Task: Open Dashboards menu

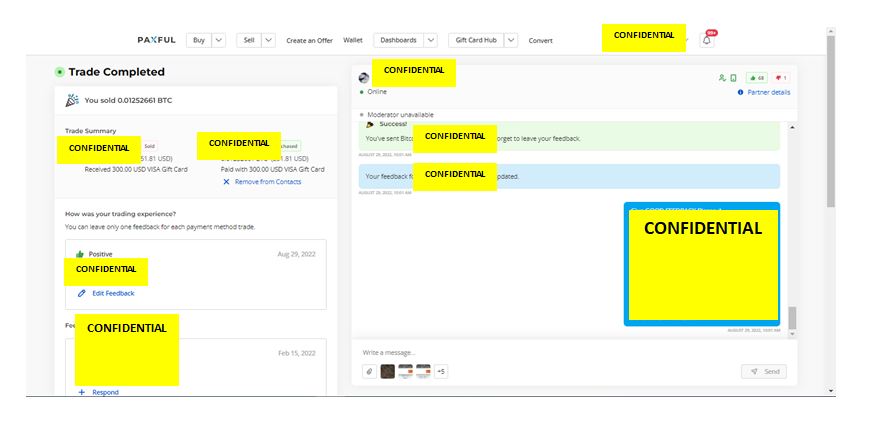Action: [399, 40]
